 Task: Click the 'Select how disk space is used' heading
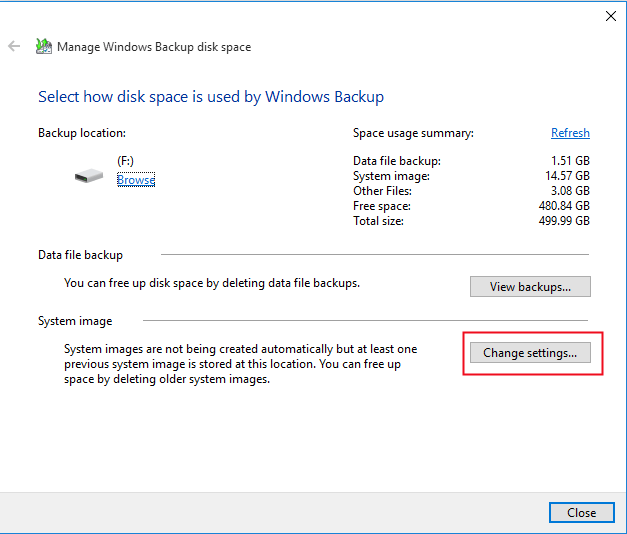click(211, 97)
